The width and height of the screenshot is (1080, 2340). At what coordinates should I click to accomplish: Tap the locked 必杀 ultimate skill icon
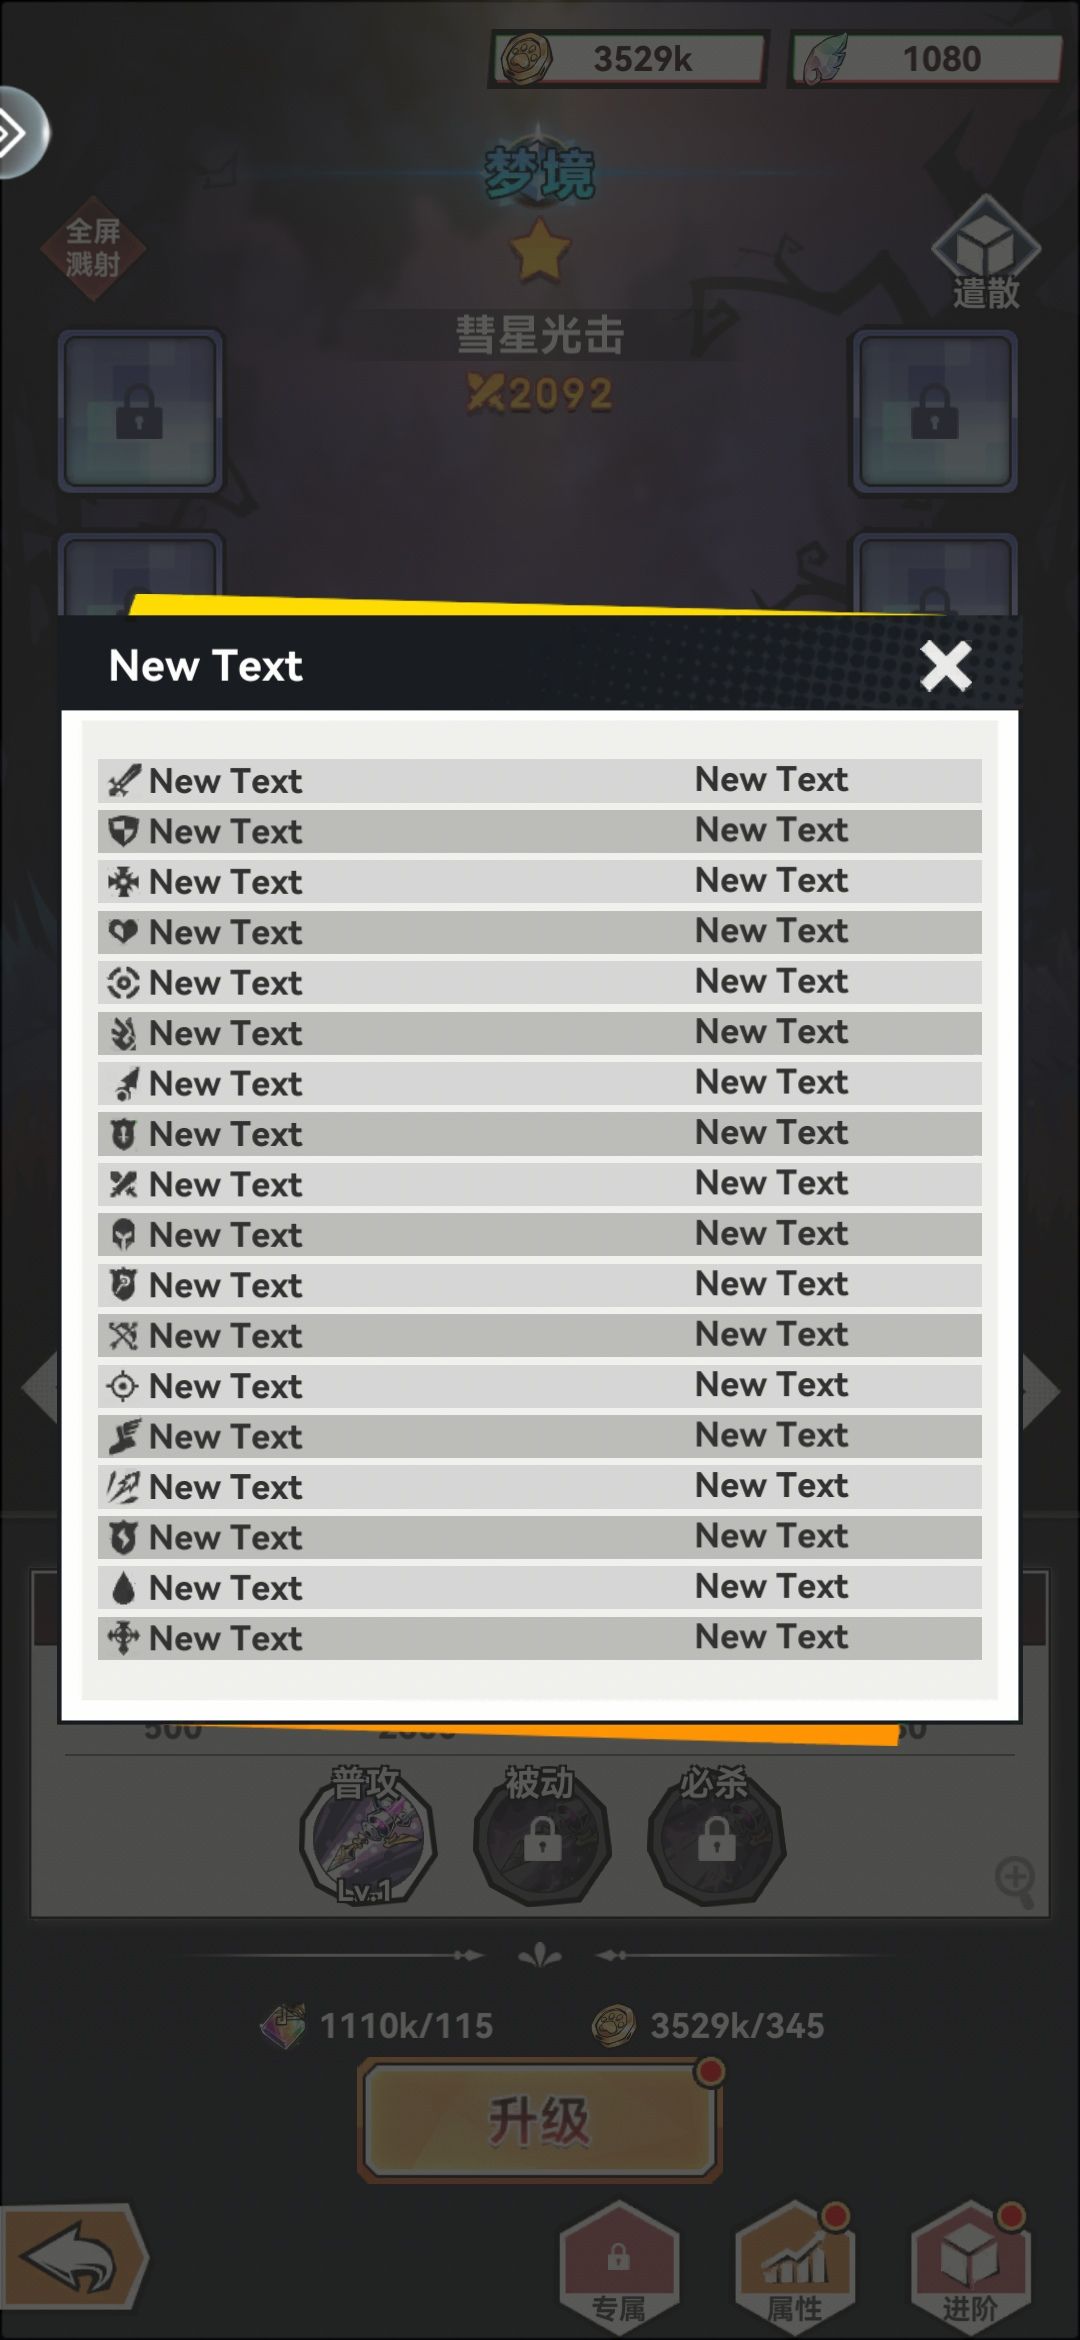coord(716,1836)
